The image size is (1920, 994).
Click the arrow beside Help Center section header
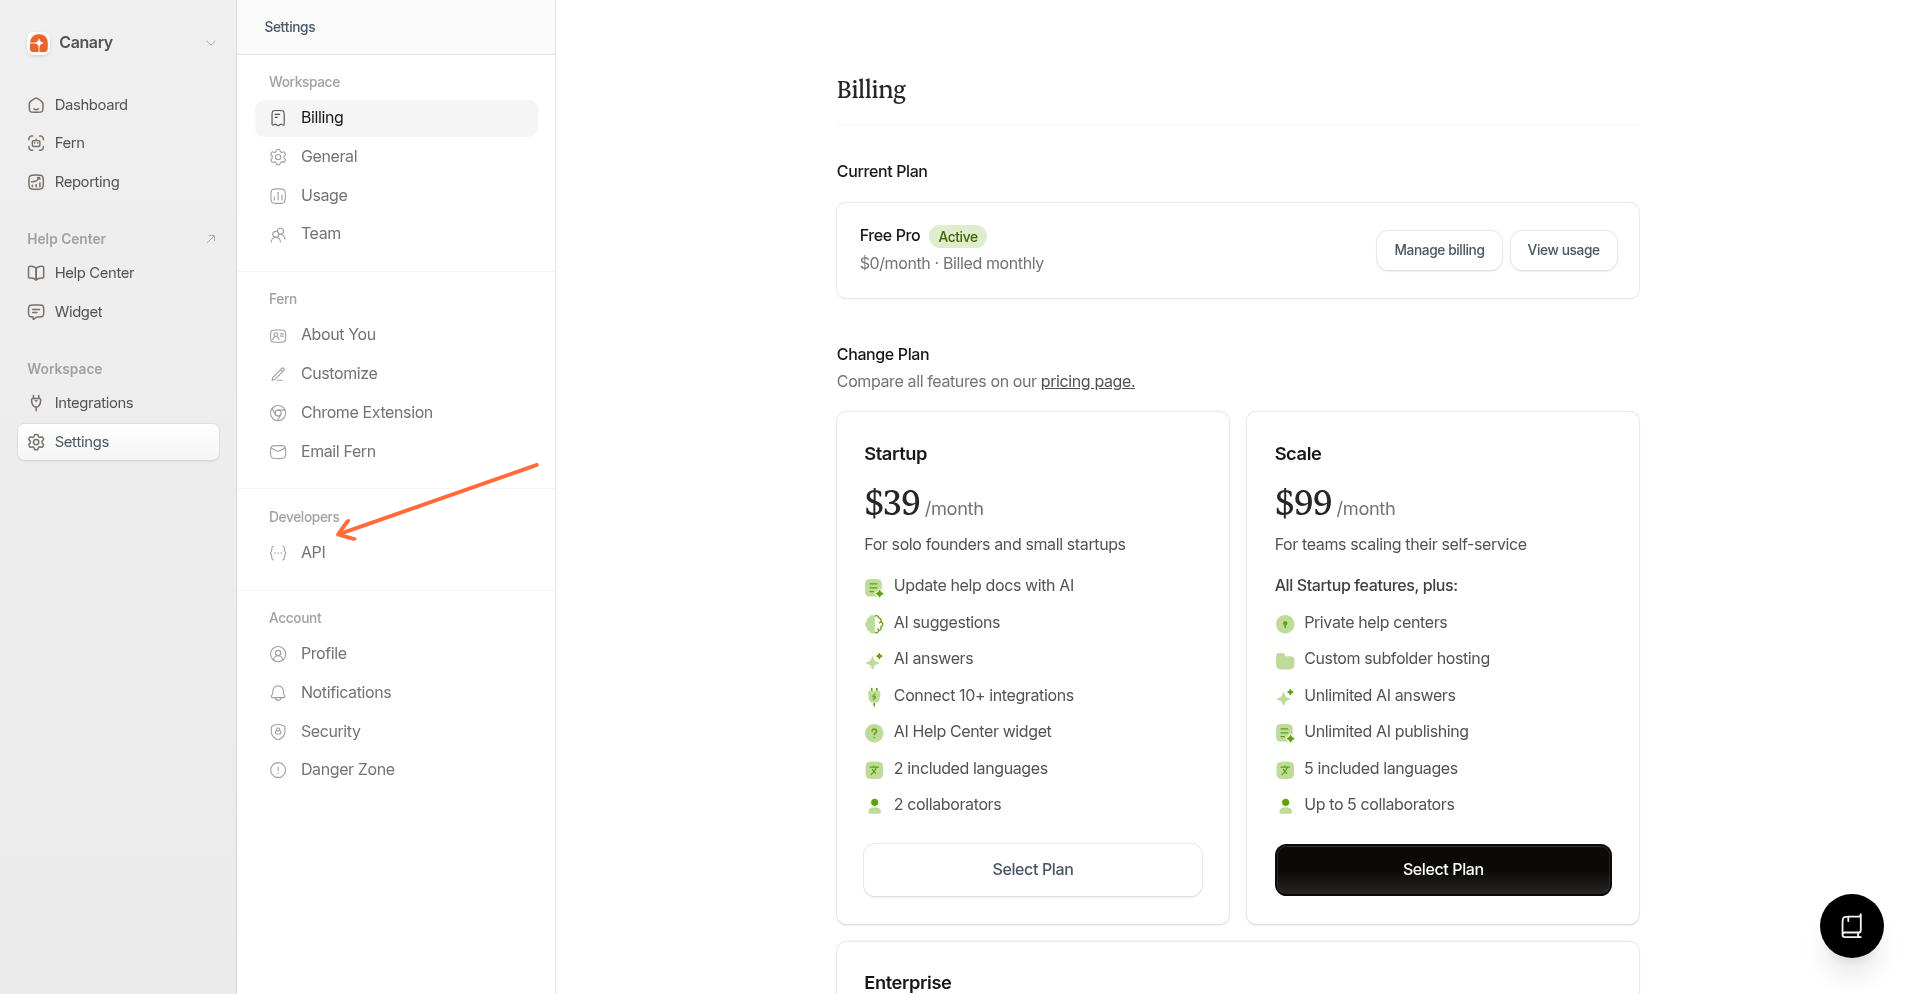(210, 238)
